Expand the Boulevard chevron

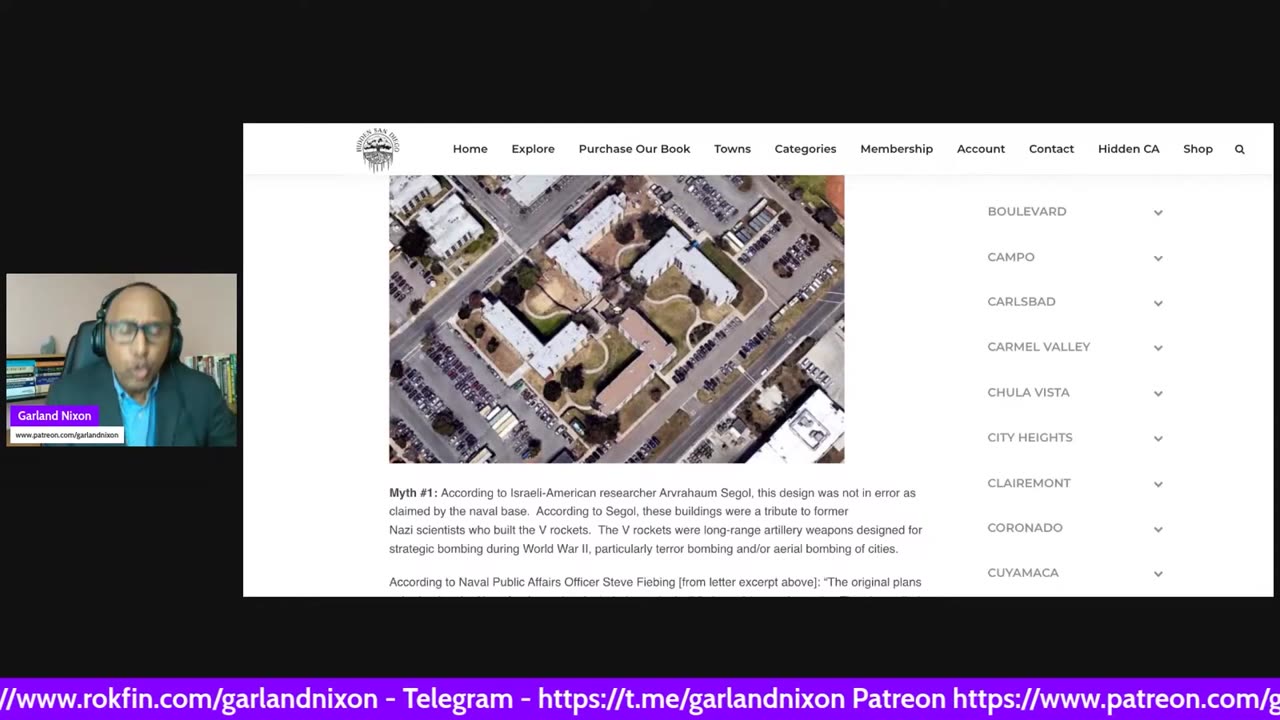pos(1158,212)
